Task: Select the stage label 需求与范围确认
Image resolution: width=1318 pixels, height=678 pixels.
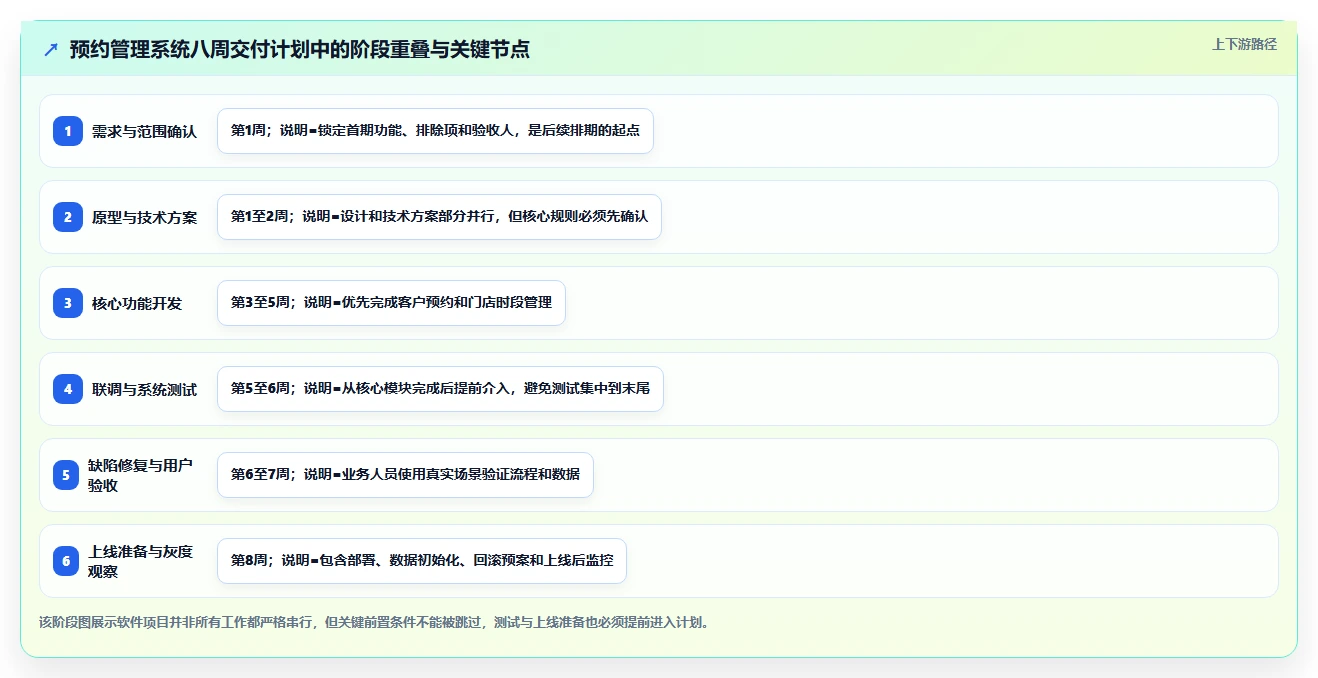Action: tap(144, 131)
